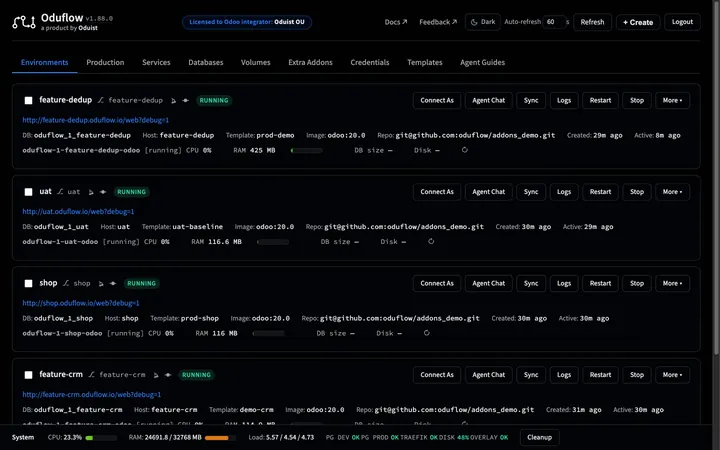The height and width of the screenshot is (450, 720).
Task: Click the moon icon in the Dark toggle
Action: pyautogui.click(x=474, y=22)
